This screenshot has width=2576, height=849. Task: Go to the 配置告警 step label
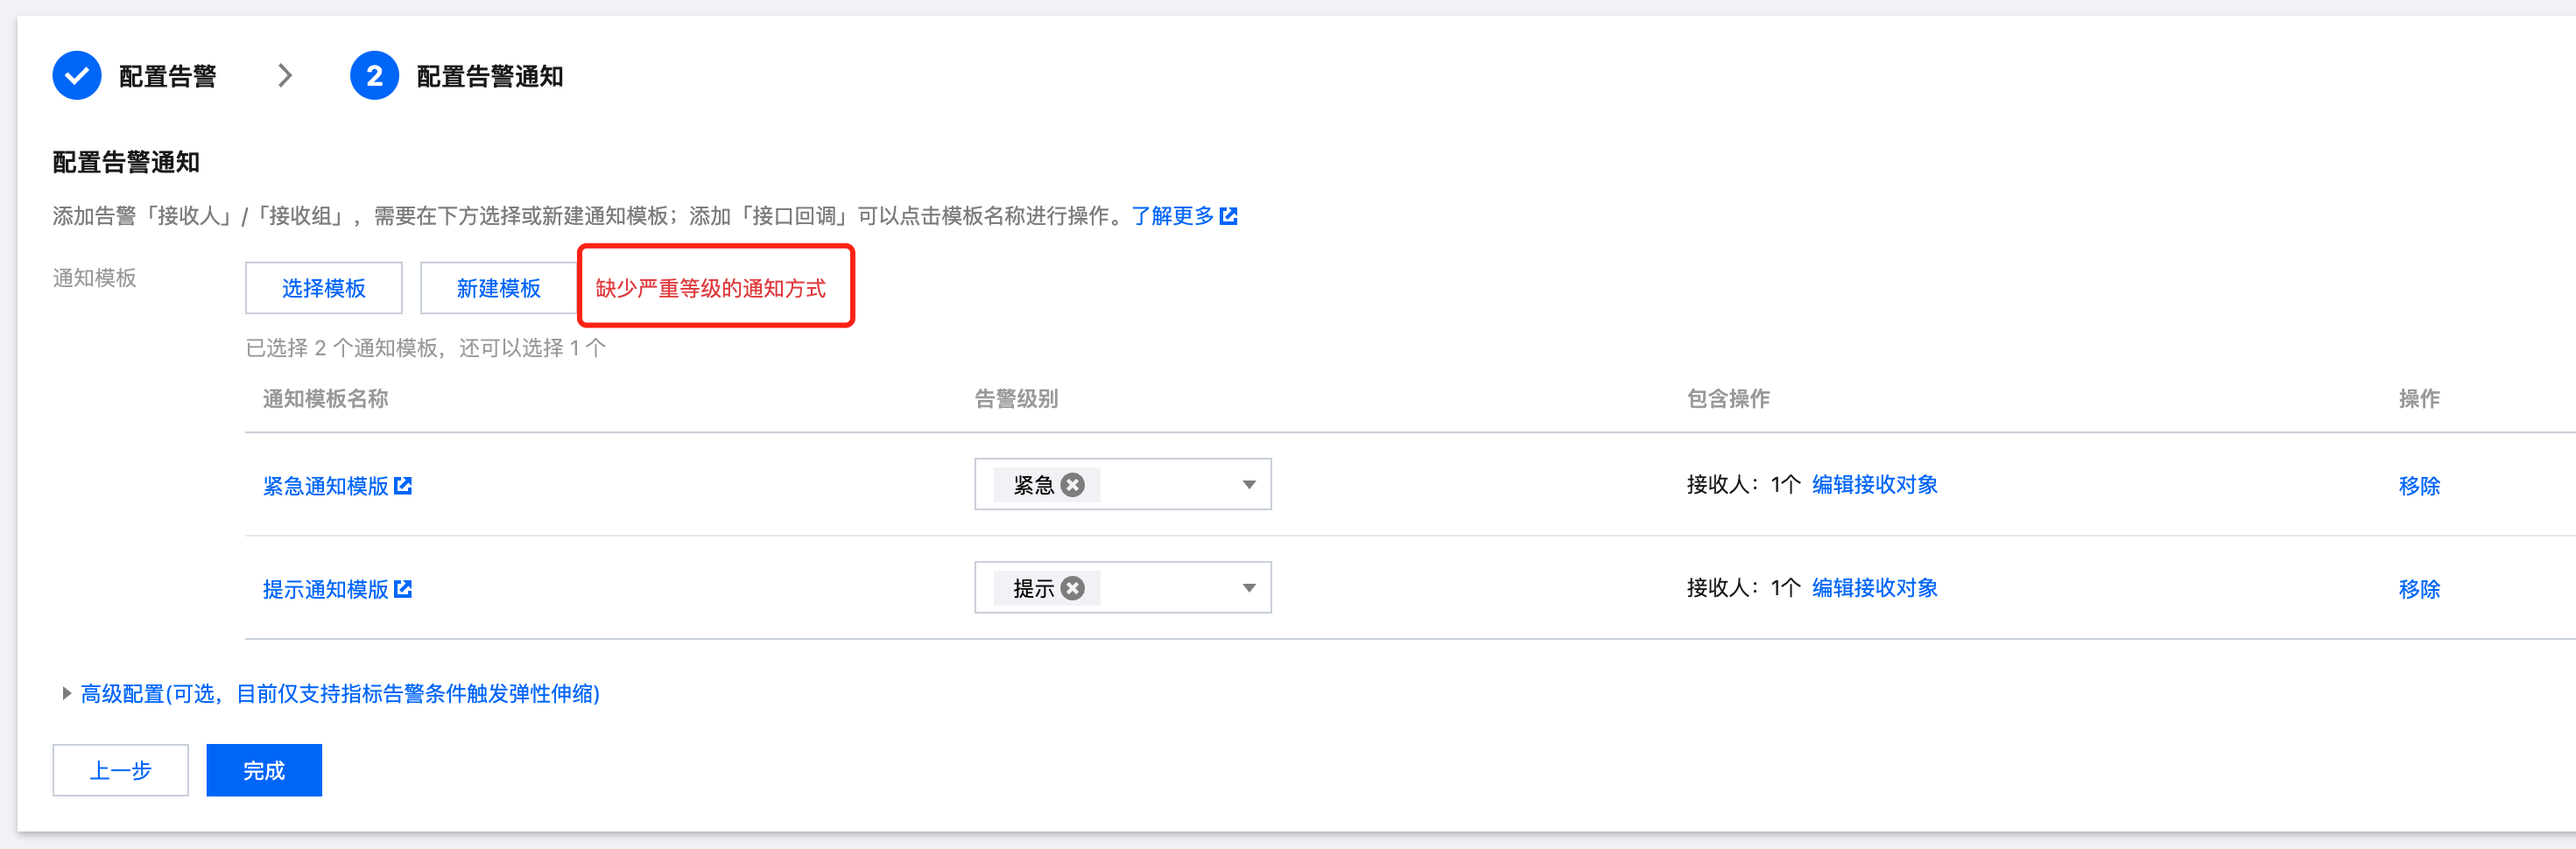(167, 77)
